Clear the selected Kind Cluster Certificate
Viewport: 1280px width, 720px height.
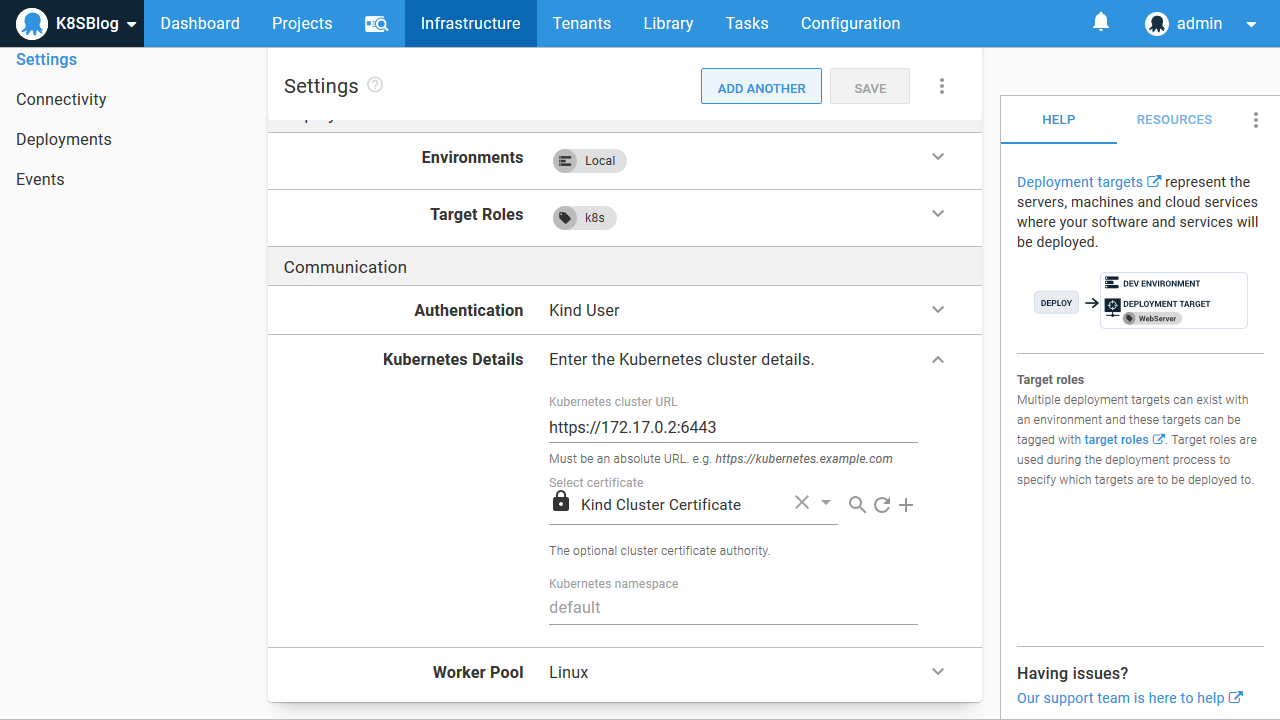click(801, 503)
